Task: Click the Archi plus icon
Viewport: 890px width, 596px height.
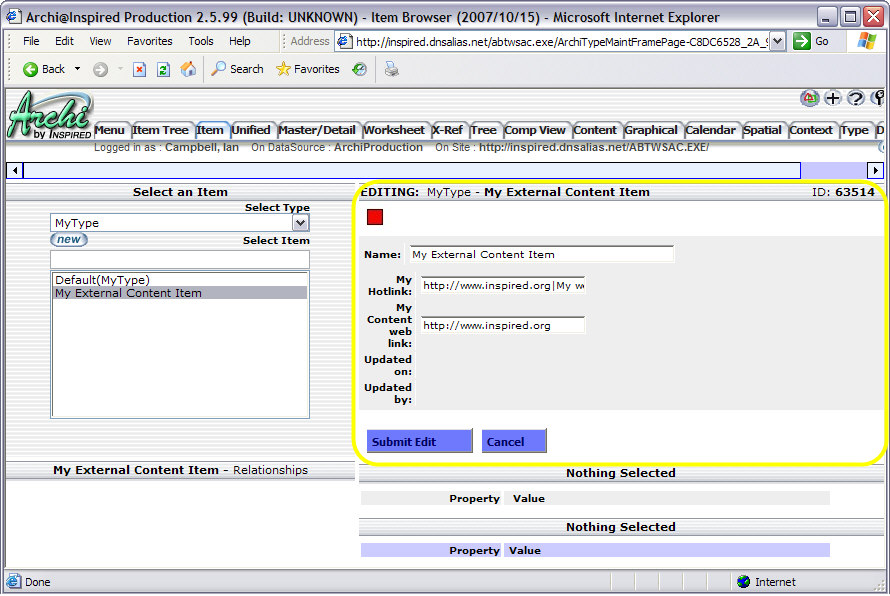Action: coord(832,98)
